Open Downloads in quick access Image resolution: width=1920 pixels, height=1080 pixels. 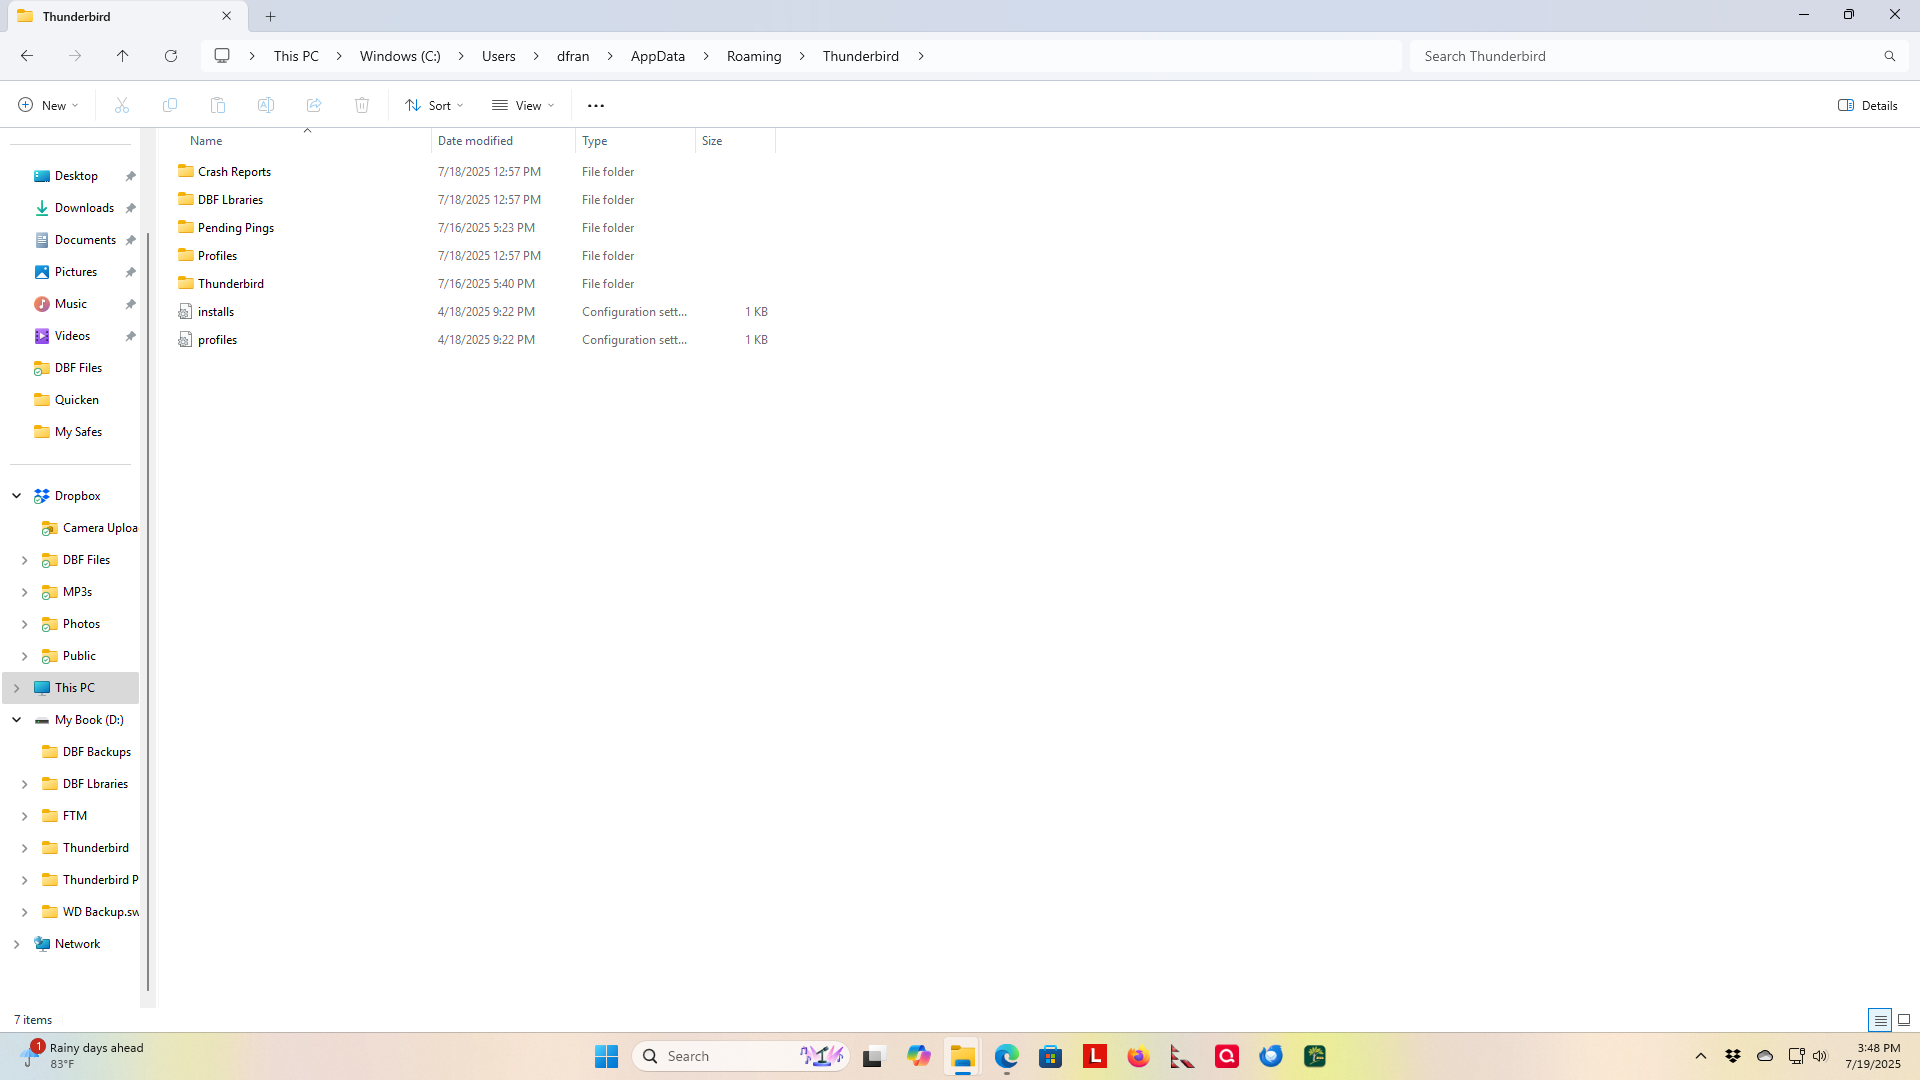coord(84,208)
